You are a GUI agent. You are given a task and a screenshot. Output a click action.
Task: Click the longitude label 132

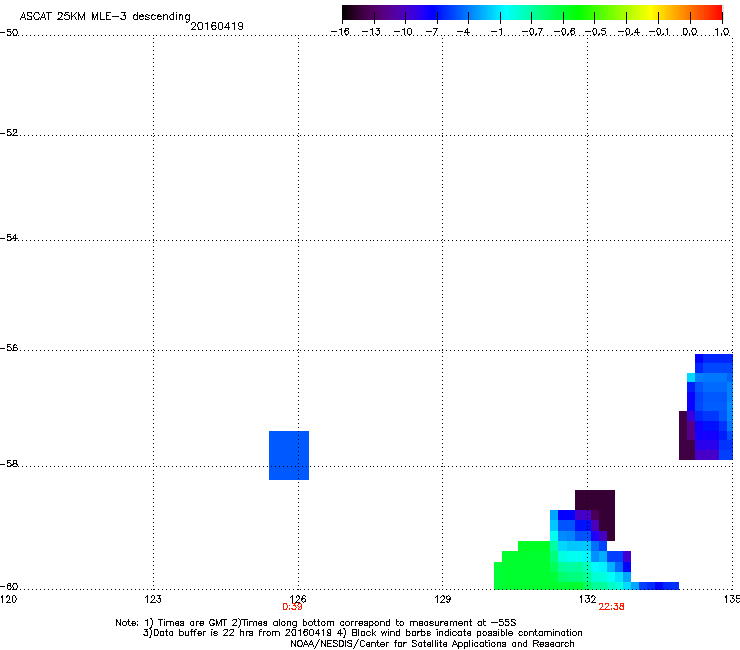pos(588,599)
